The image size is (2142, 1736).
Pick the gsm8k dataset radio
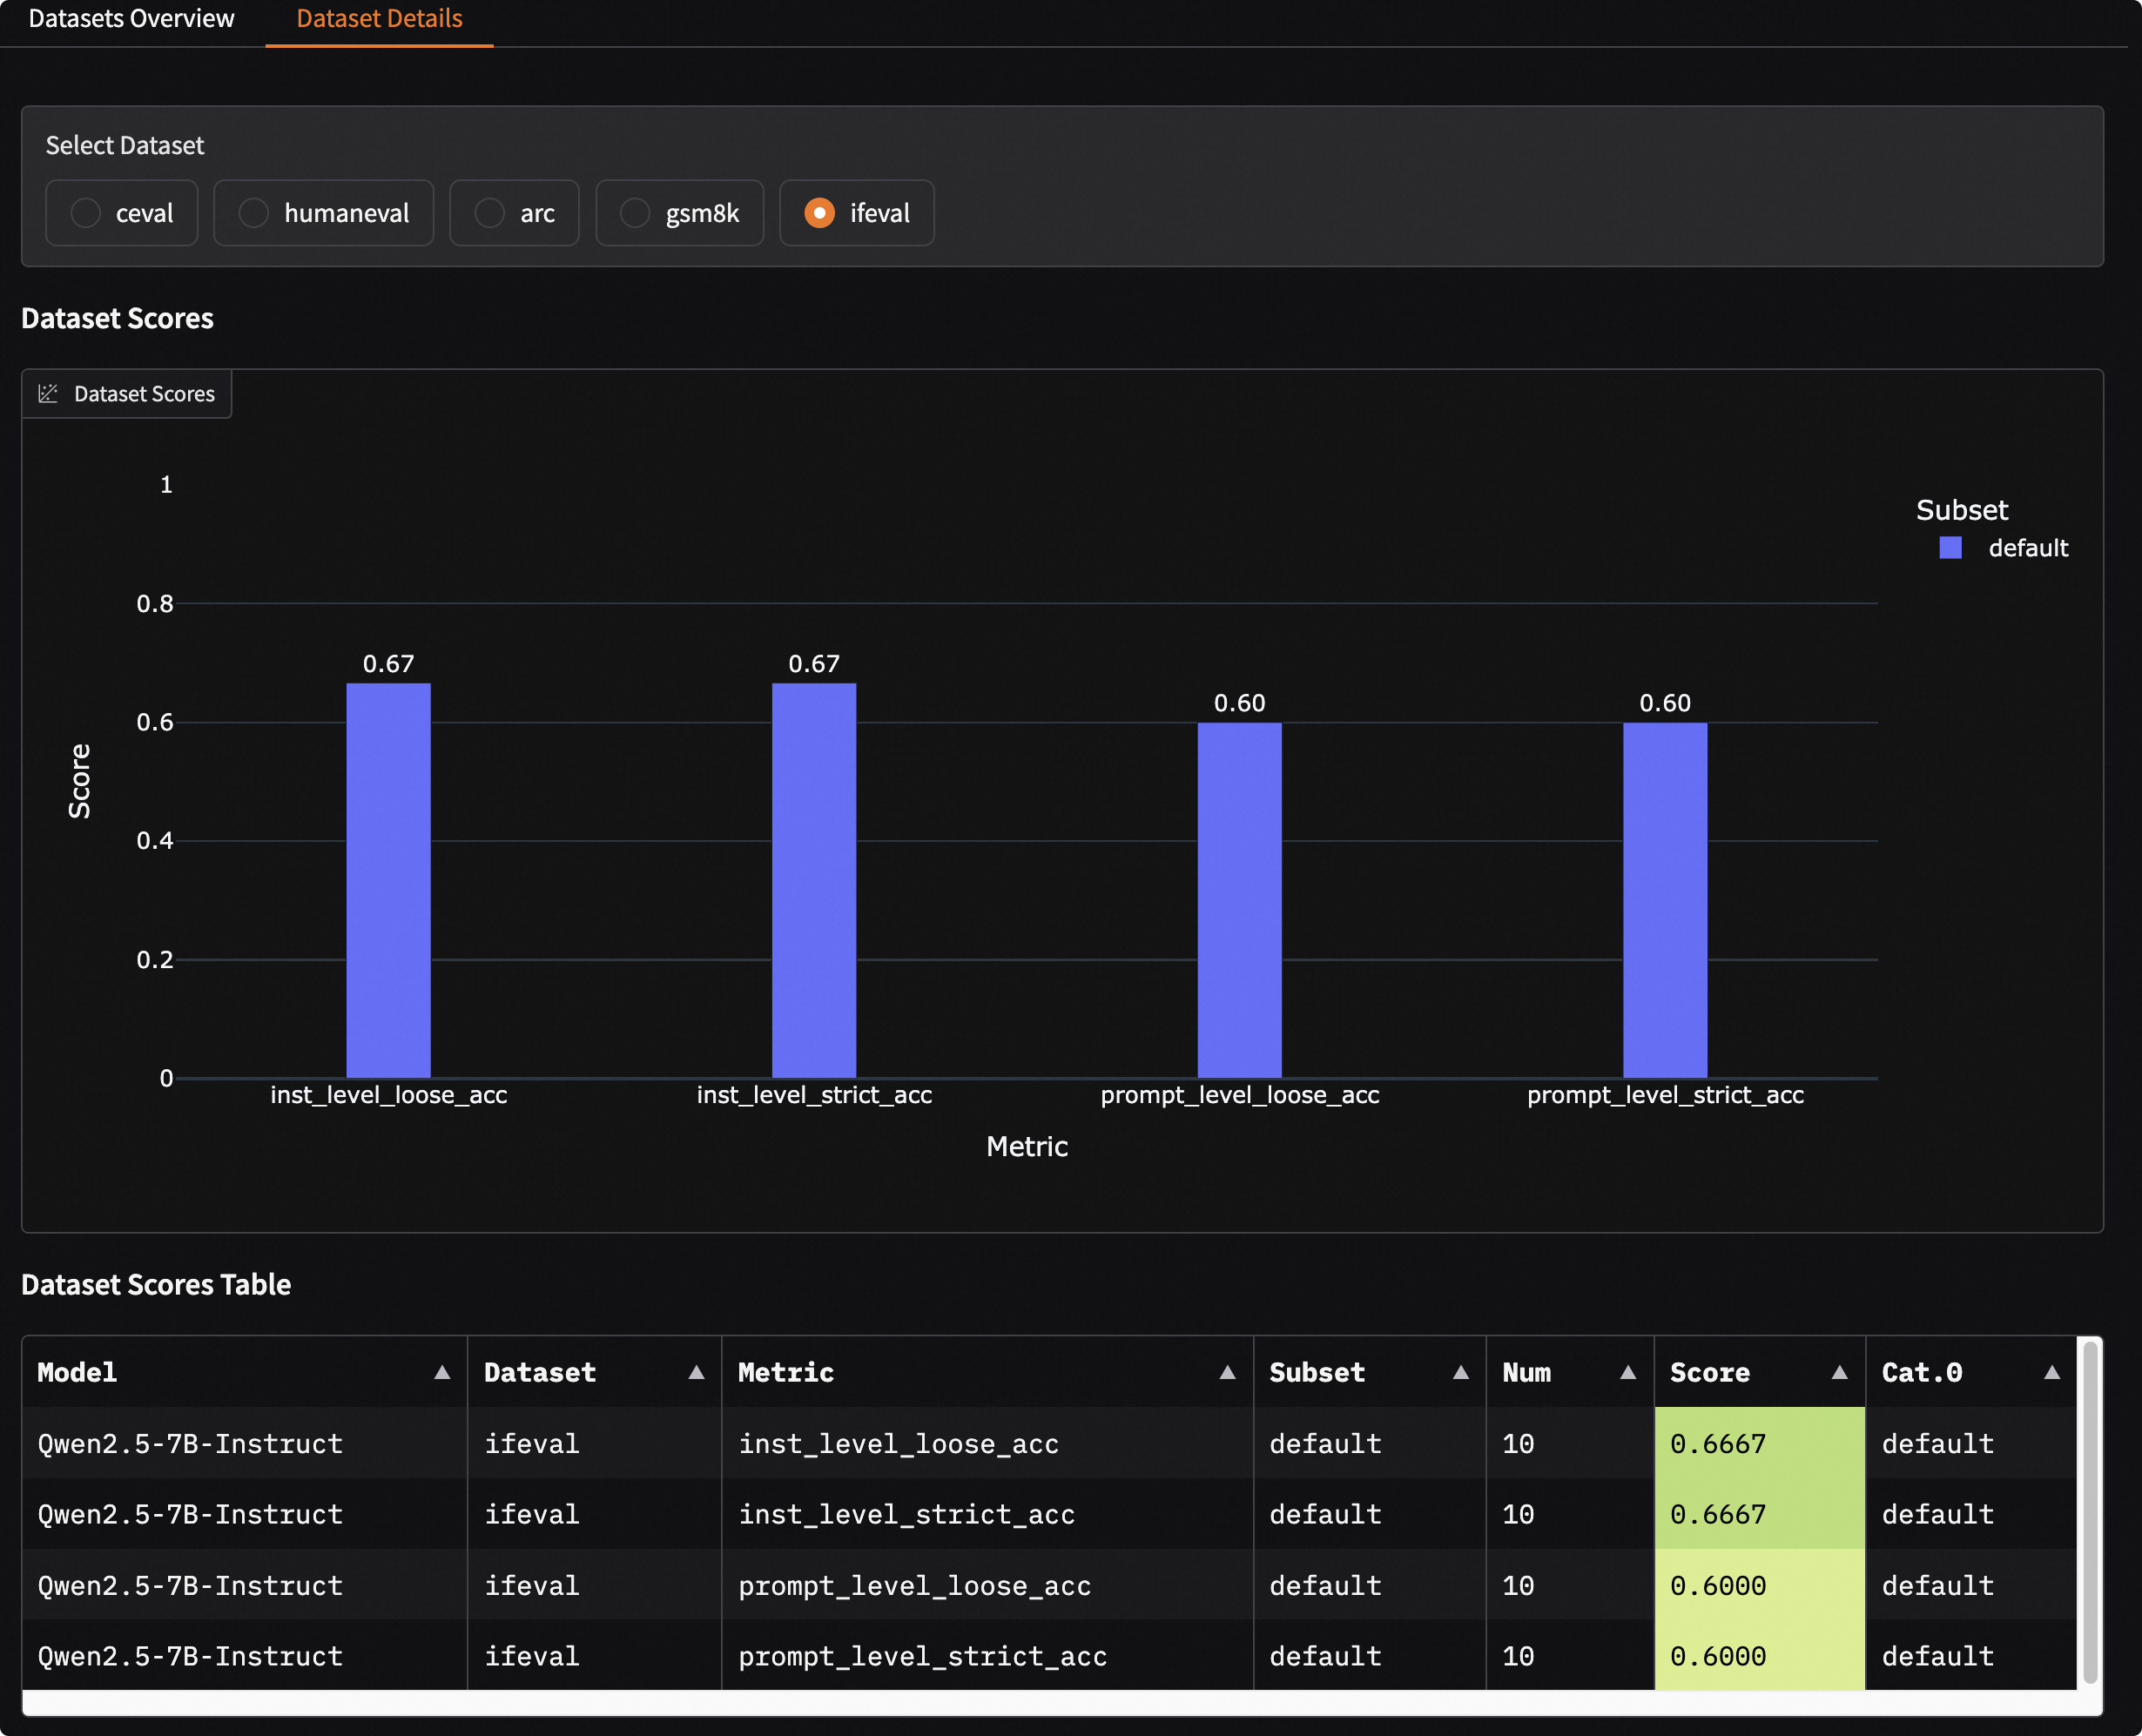click(x=635, y=213)
